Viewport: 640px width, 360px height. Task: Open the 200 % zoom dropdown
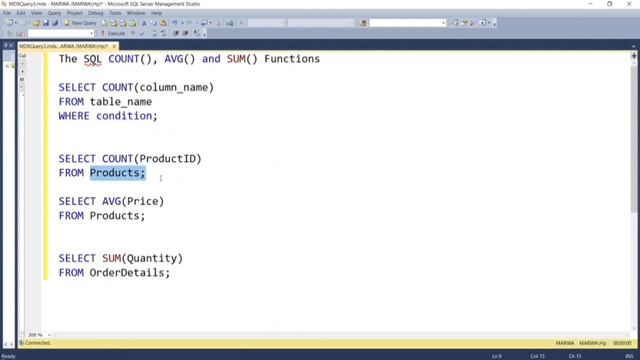pos(49,335)
